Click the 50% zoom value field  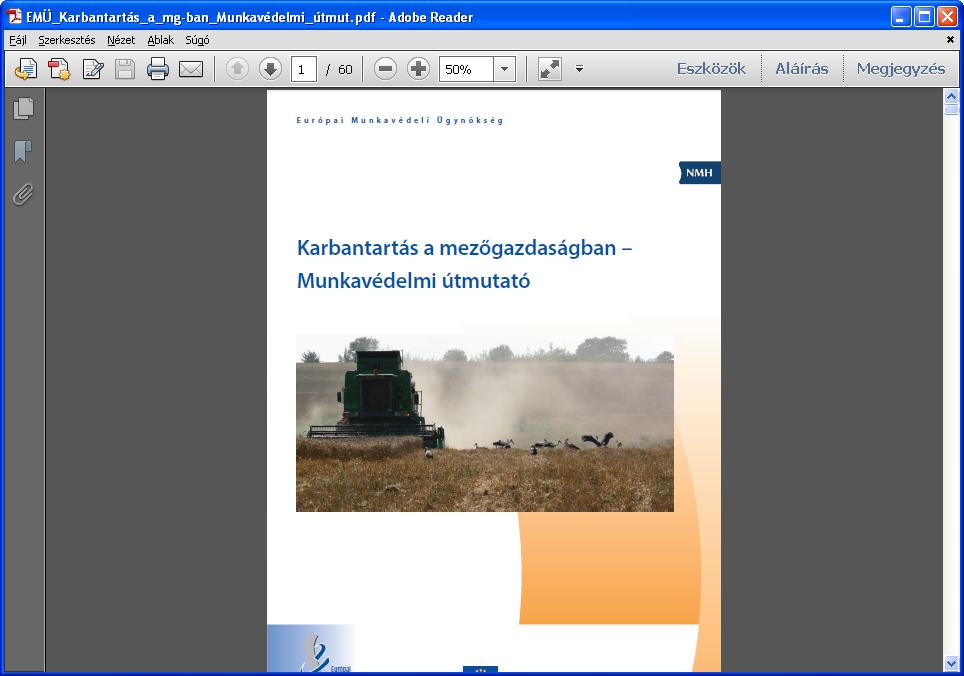pyautogui.click(x=466, y=69)
